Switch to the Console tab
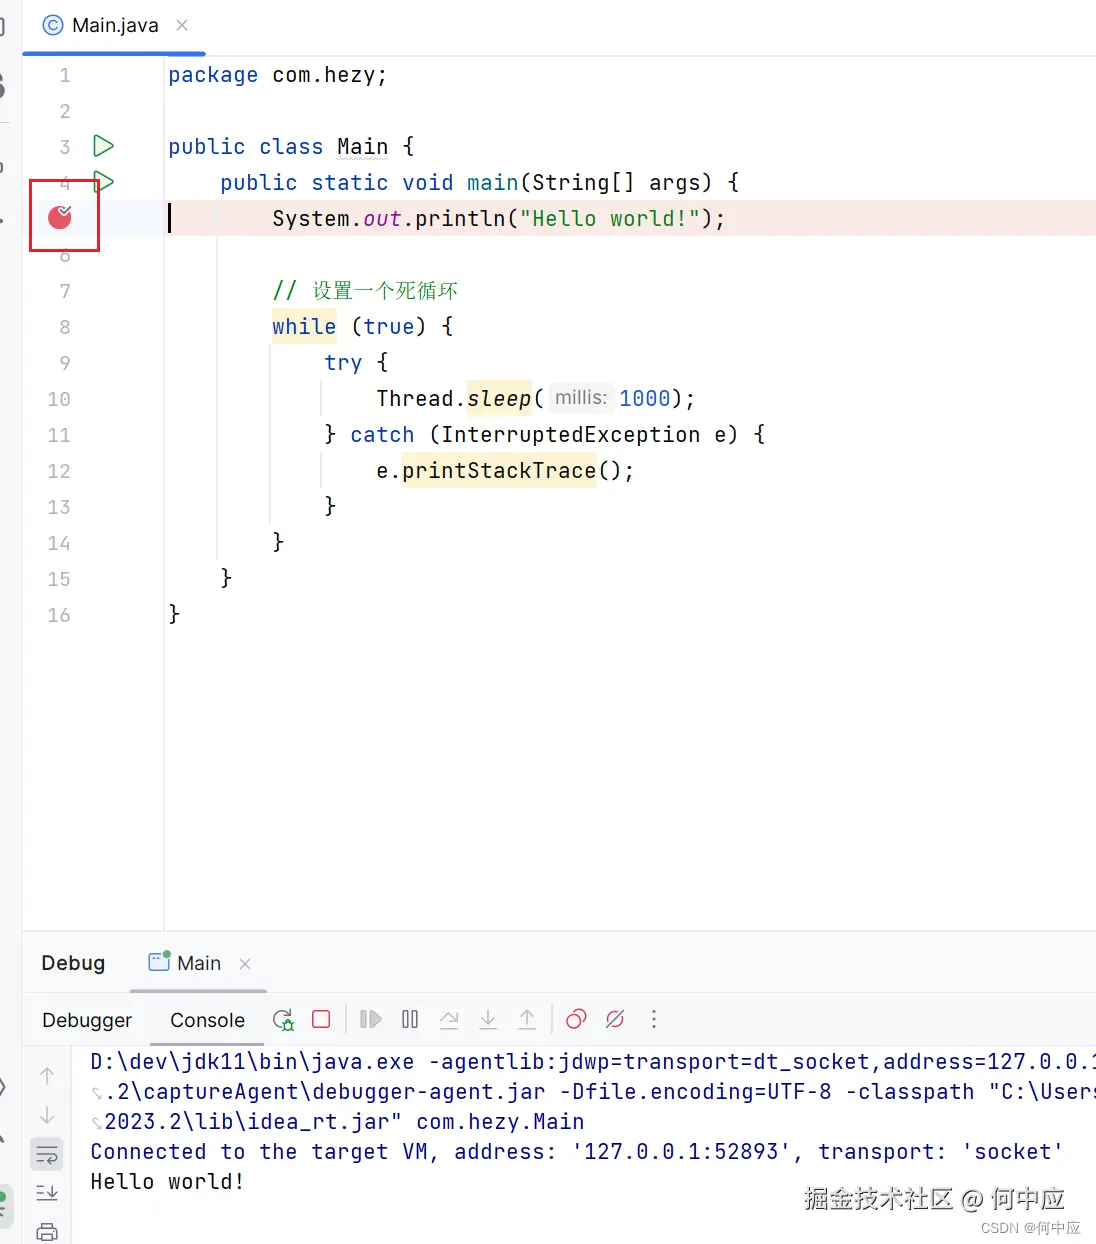The height and width of the screenshot is (1244, 1096). point(207,1020)
